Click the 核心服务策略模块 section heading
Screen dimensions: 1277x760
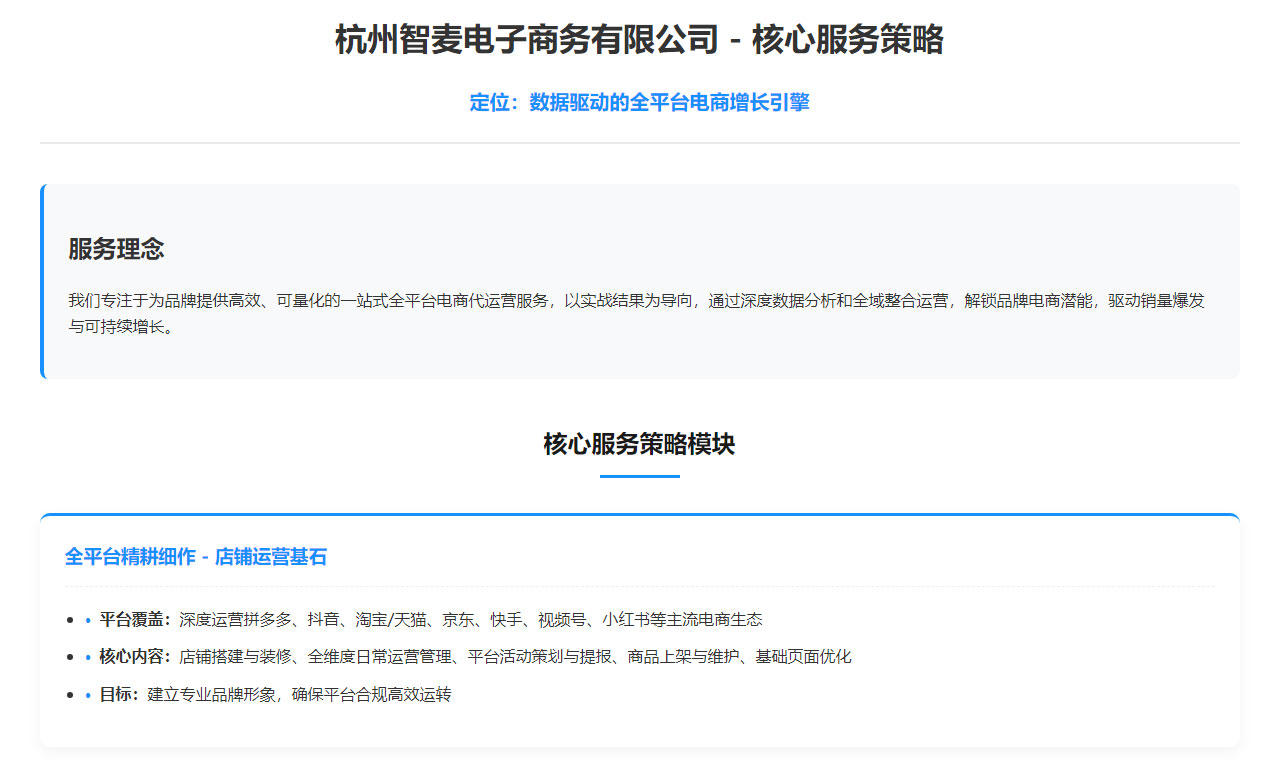(639, 444)
